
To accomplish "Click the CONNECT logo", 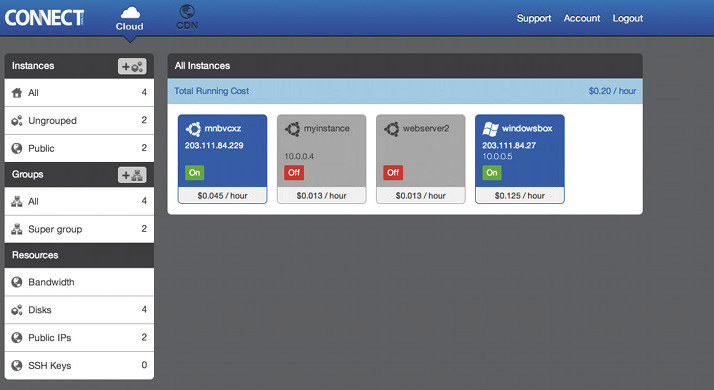I will click(x=44, y=18).
